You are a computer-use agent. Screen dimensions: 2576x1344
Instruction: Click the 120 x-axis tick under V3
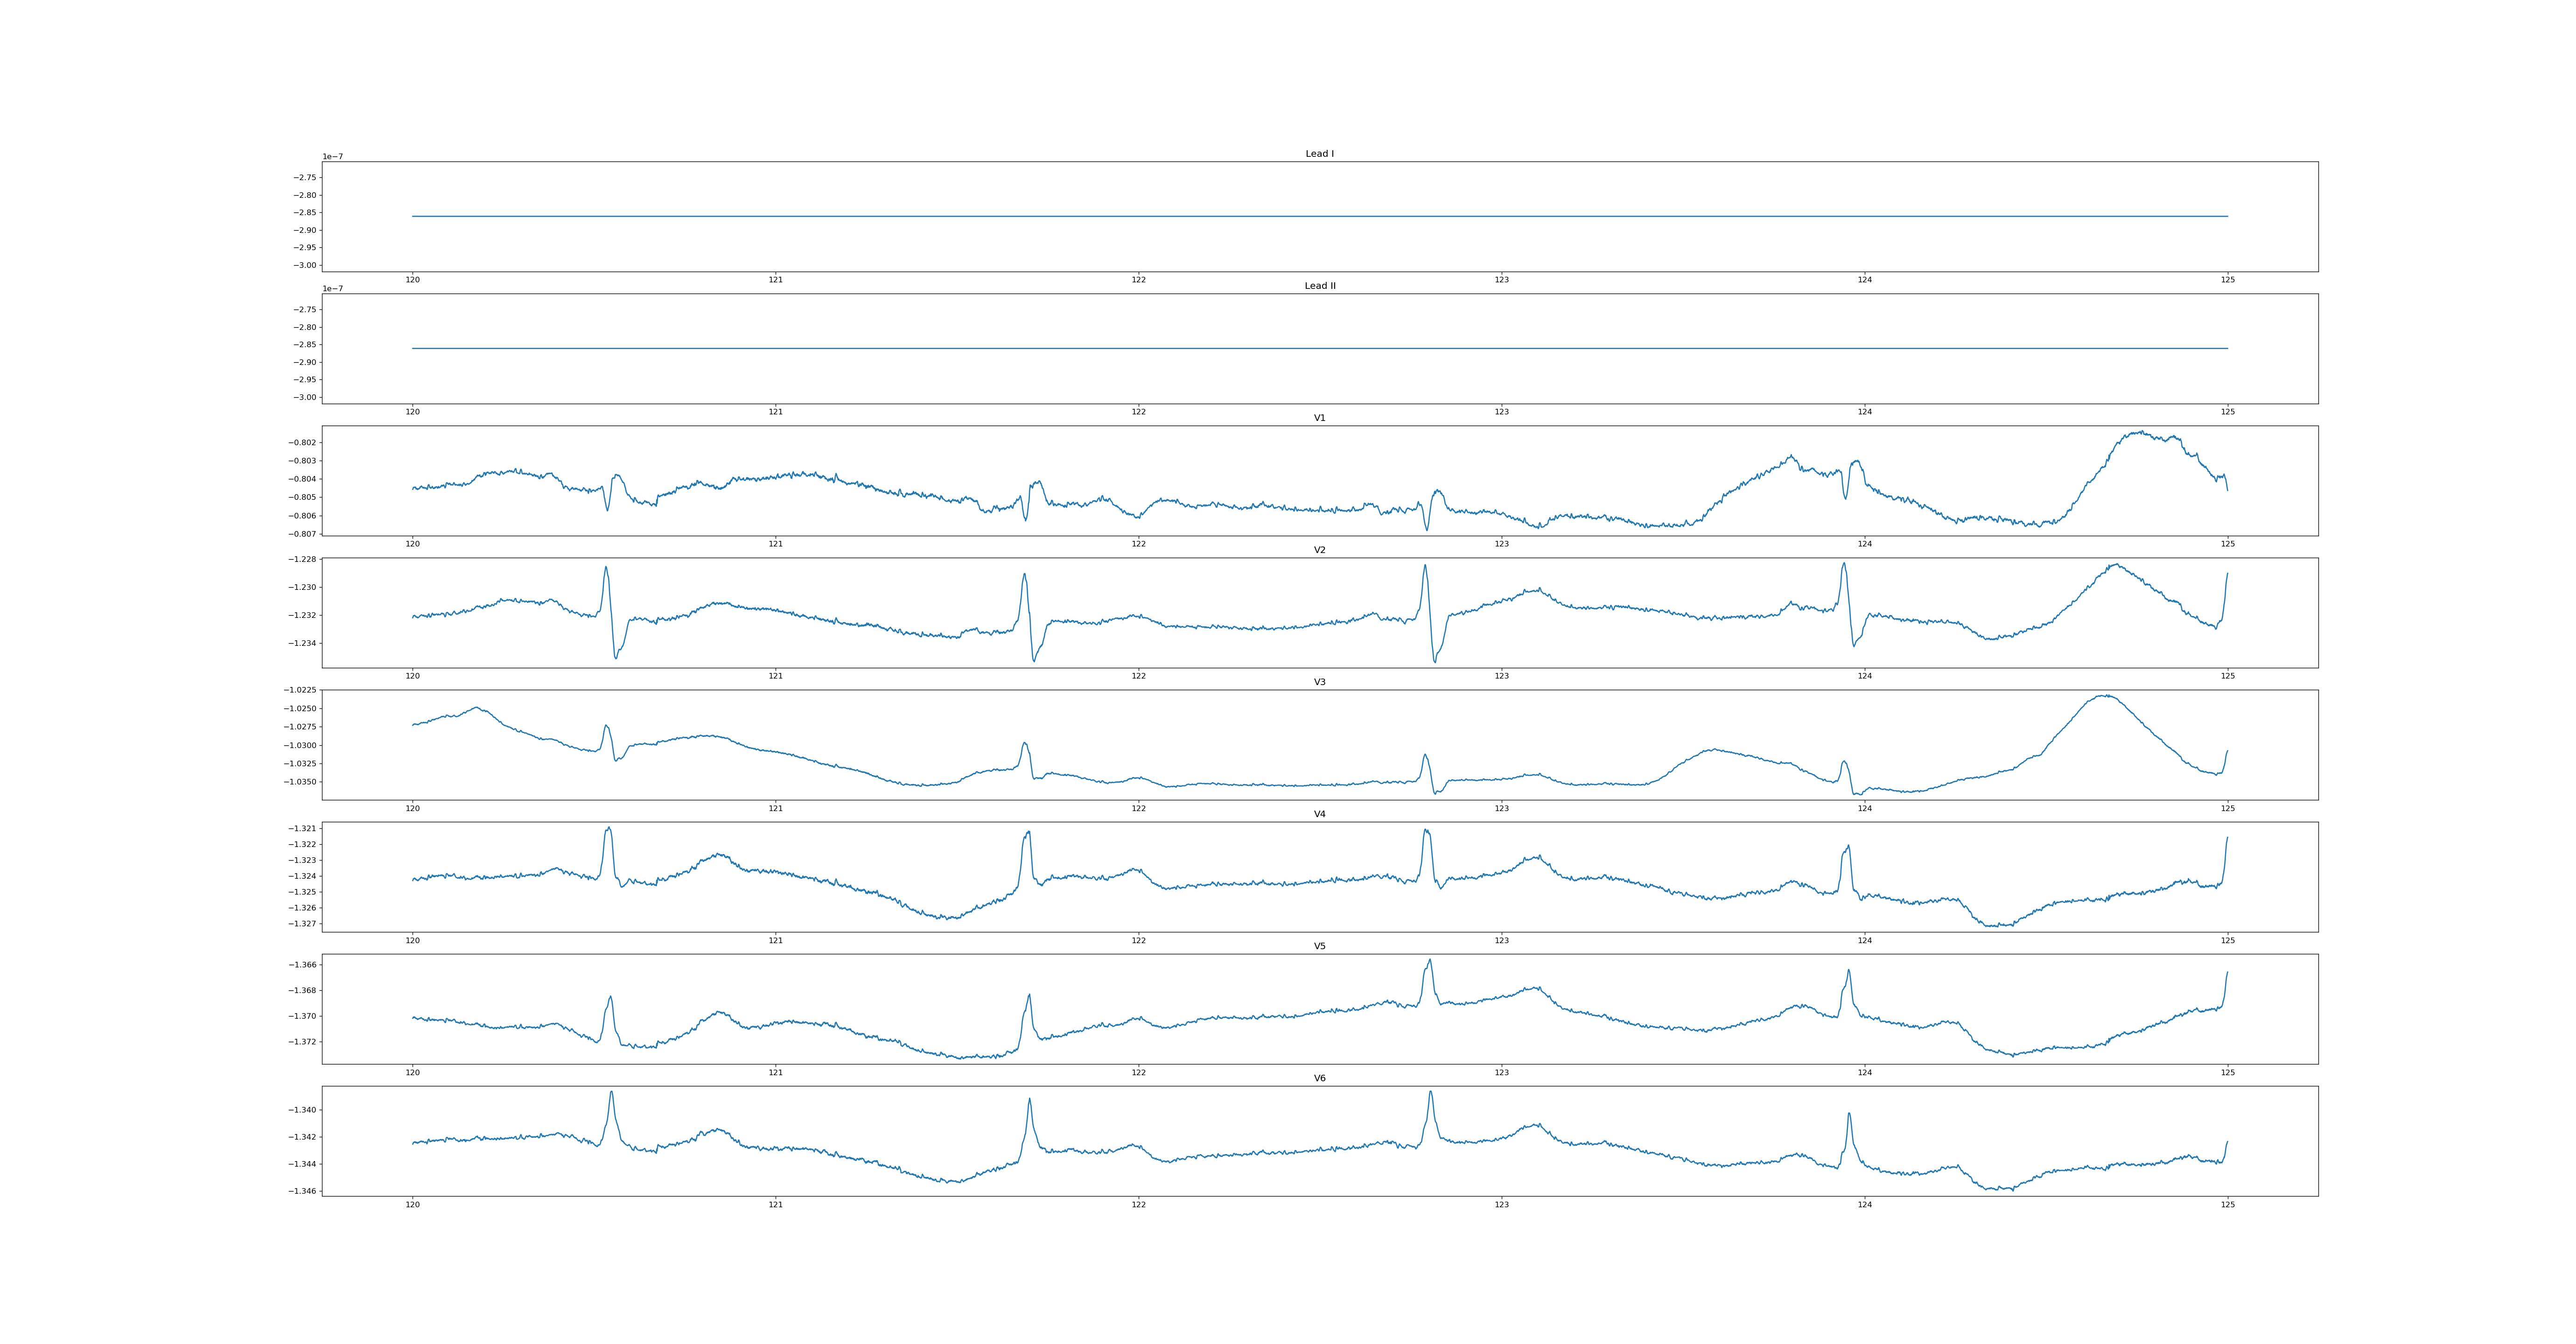(x=412, y=808)
